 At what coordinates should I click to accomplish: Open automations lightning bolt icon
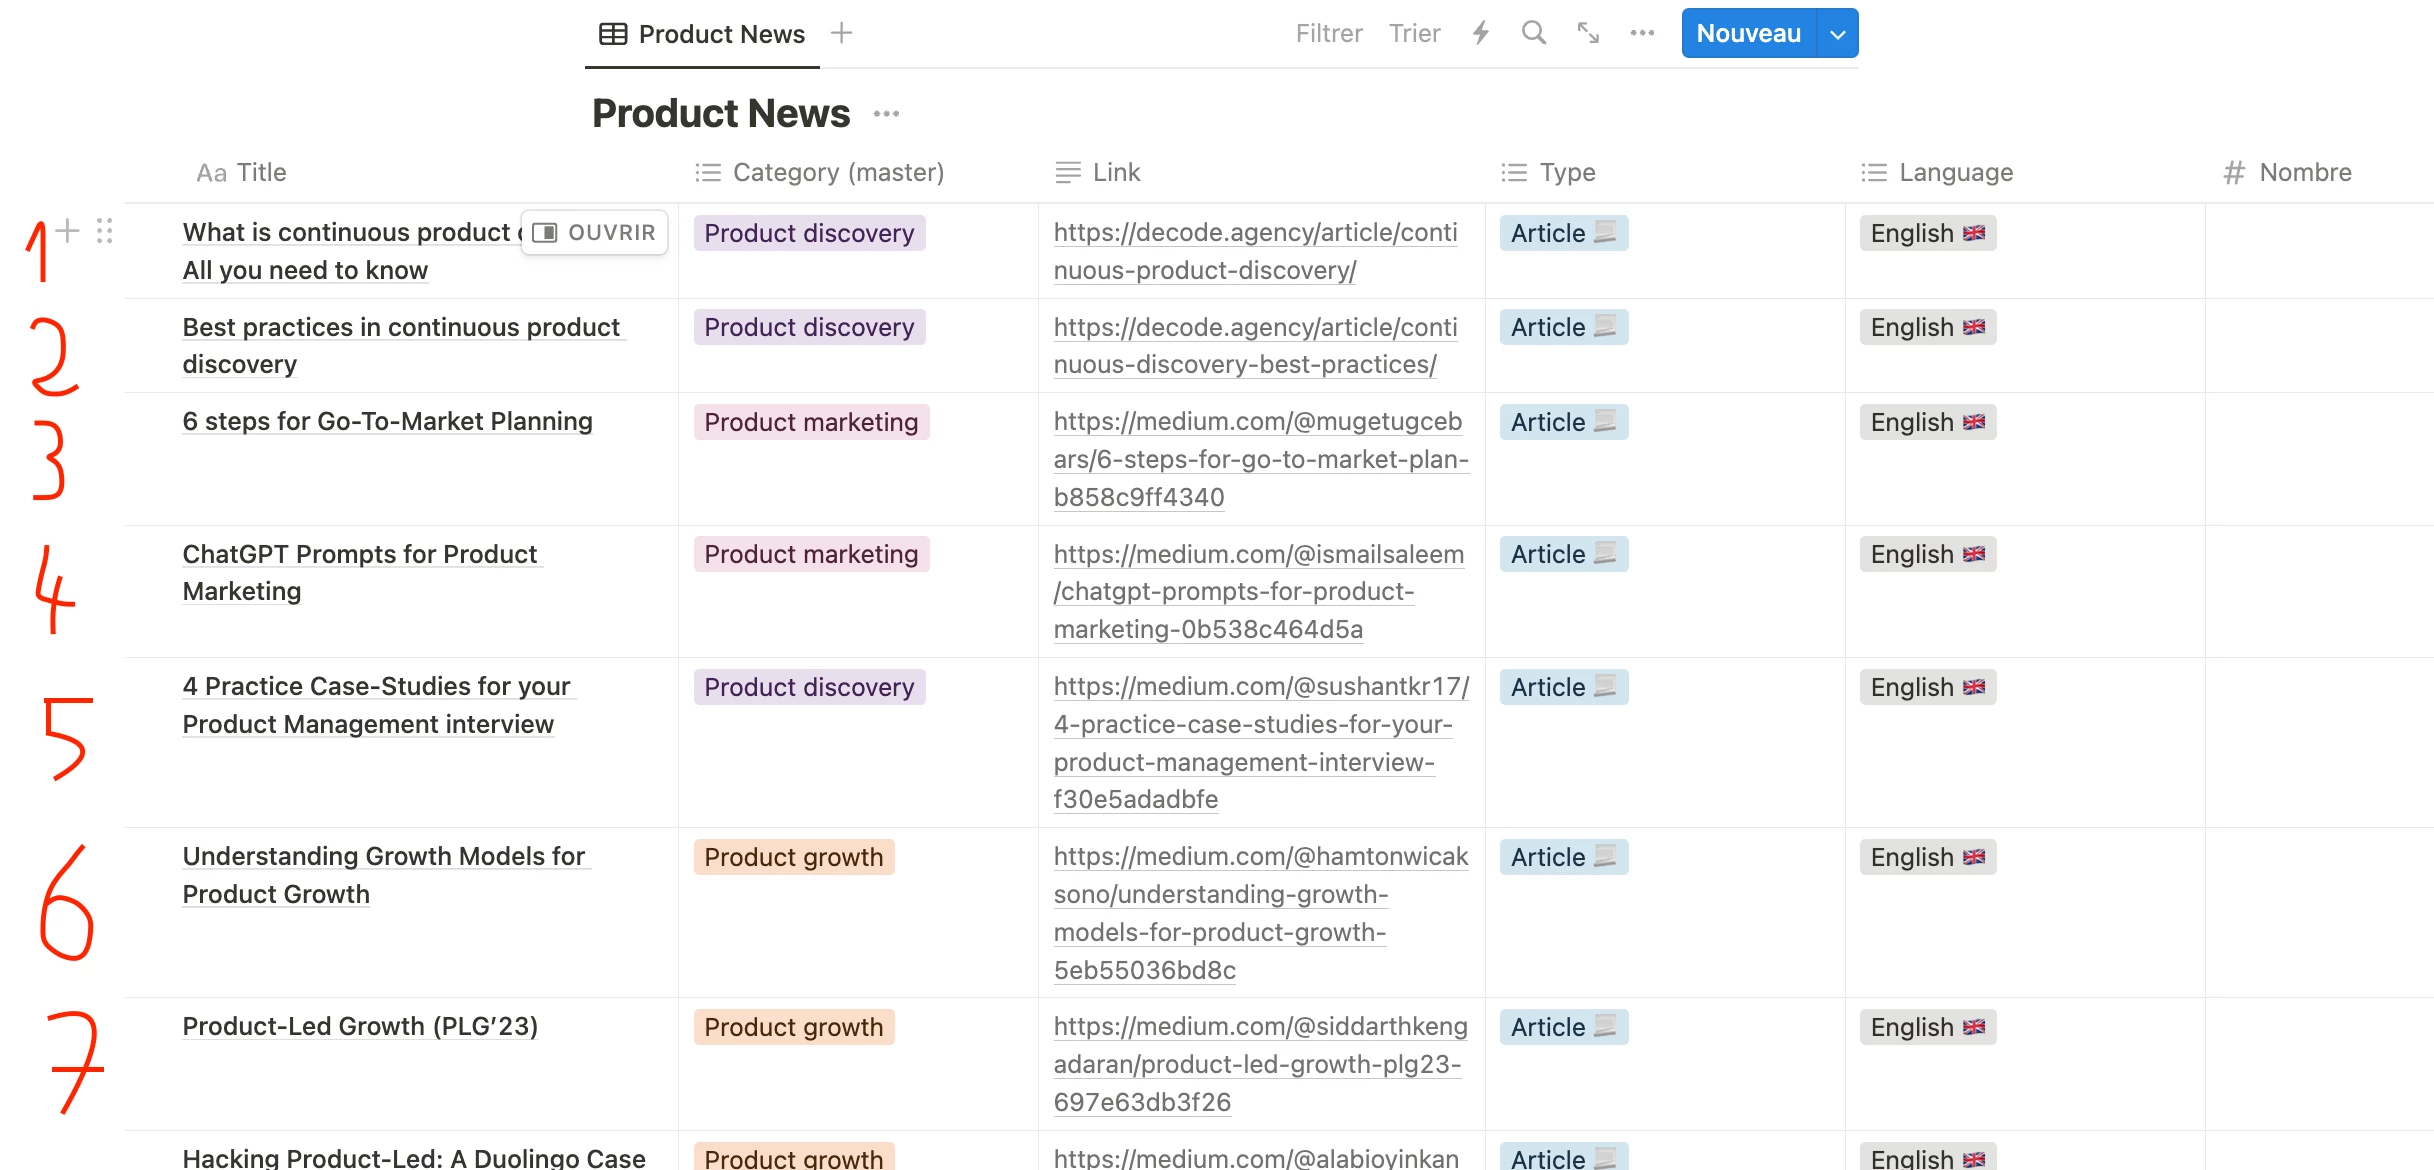[x=1481, y=33]
